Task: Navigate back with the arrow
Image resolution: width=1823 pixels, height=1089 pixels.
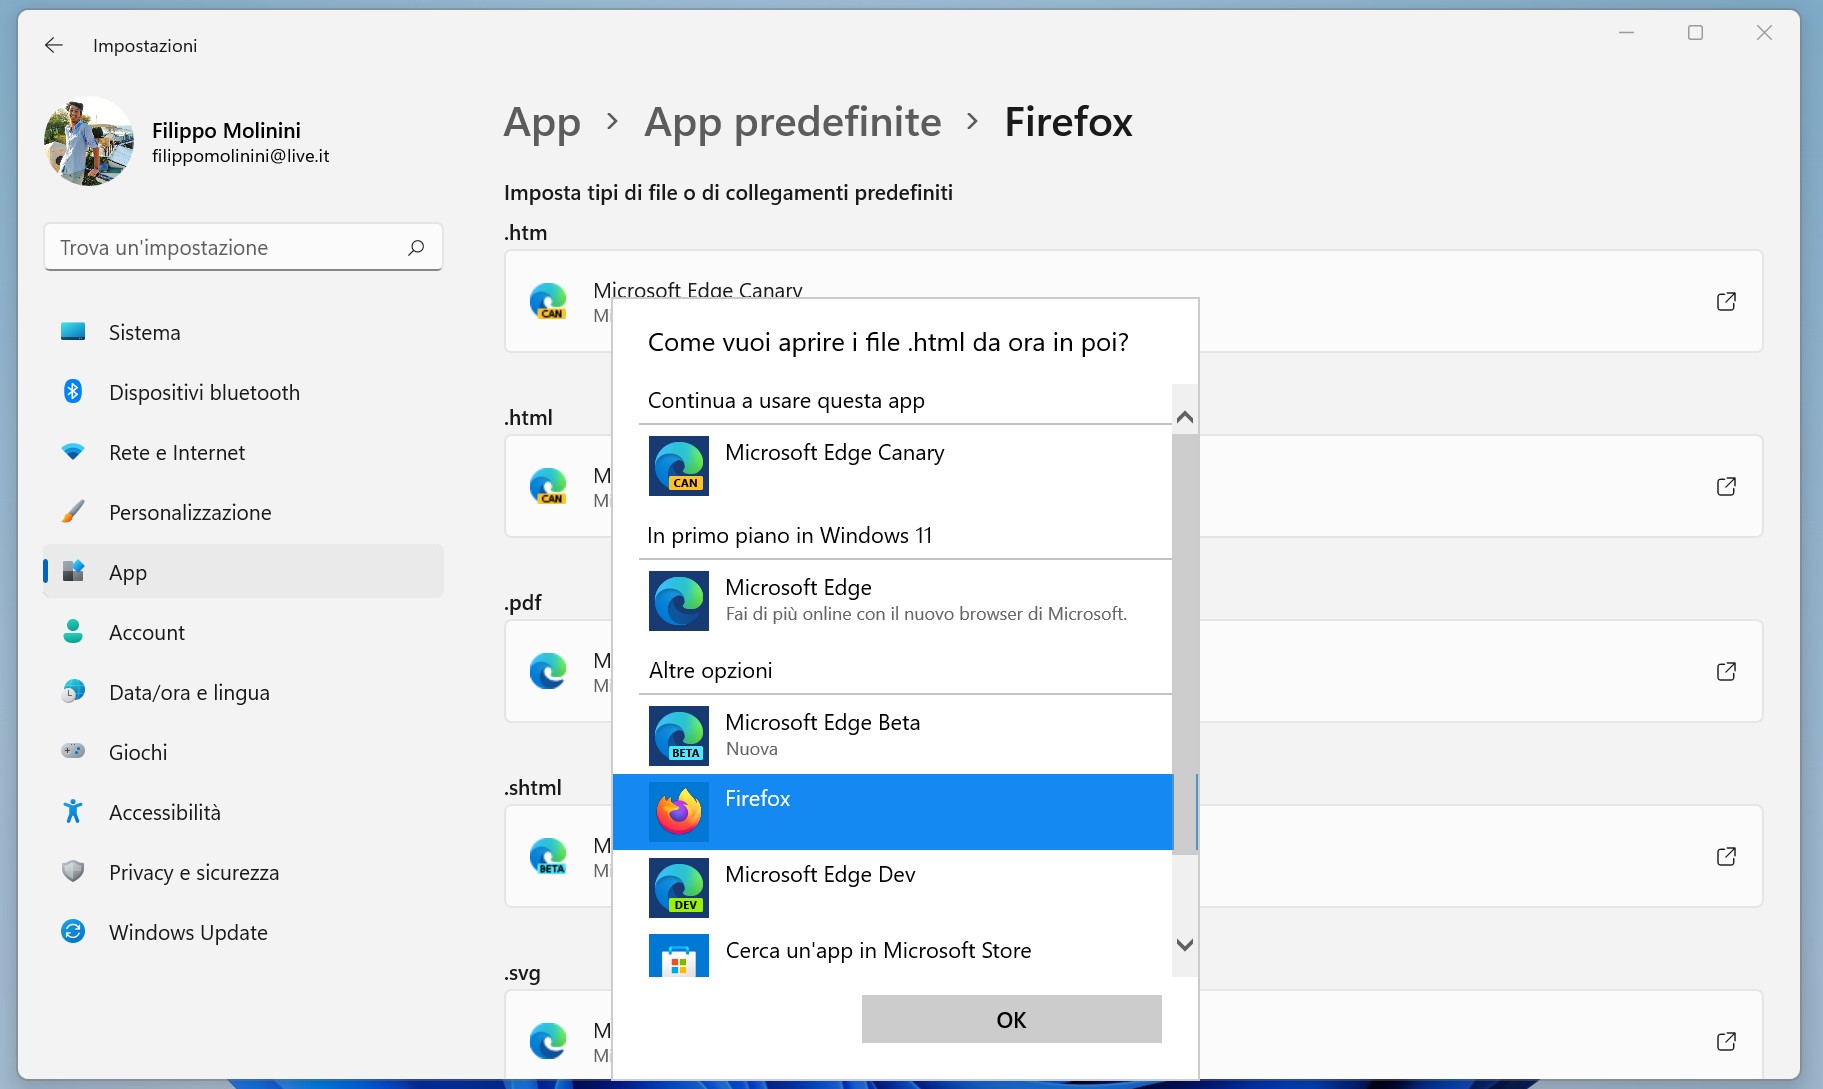Action: [x=53, y=45]
